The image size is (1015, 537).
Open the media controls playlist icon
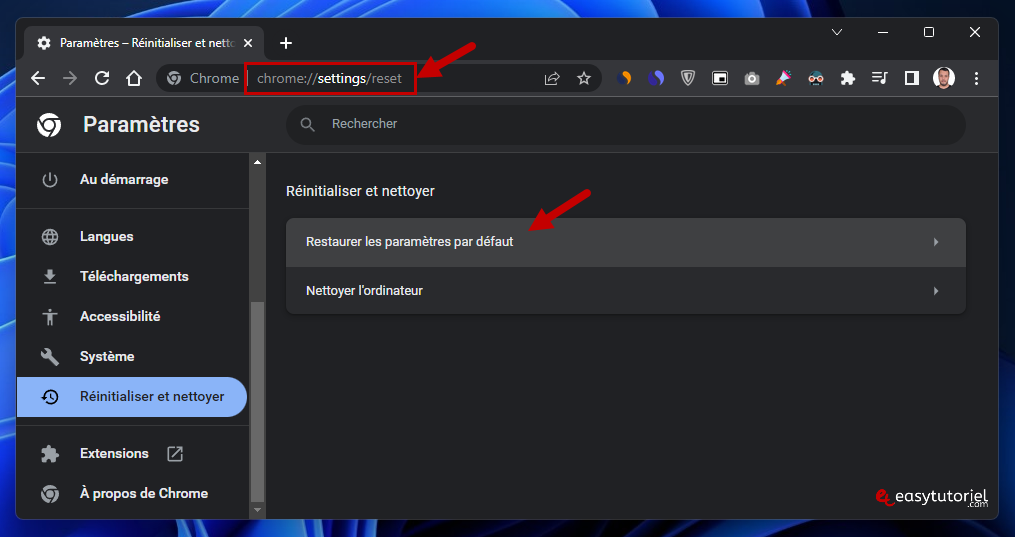[x=879, y=78]
